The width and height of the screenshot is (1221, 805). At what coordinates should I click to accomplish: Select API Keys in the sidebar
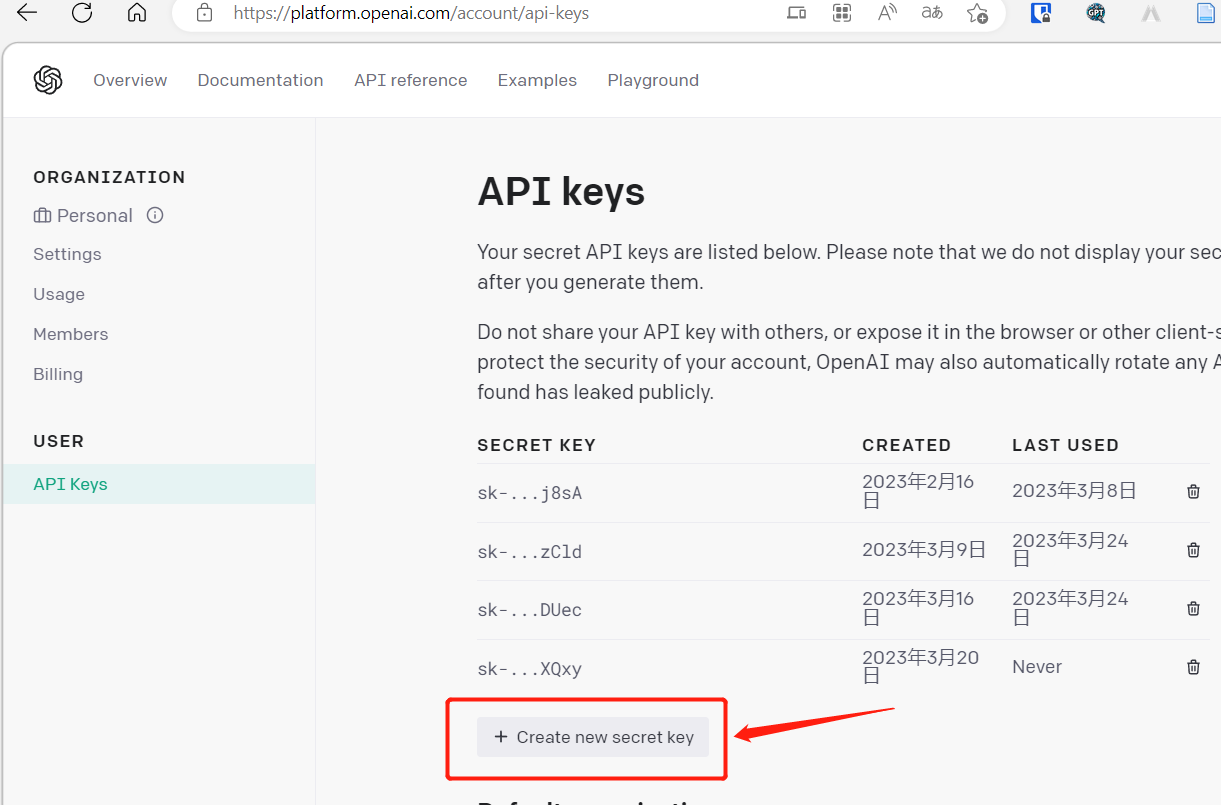click(x=159, y=484)
